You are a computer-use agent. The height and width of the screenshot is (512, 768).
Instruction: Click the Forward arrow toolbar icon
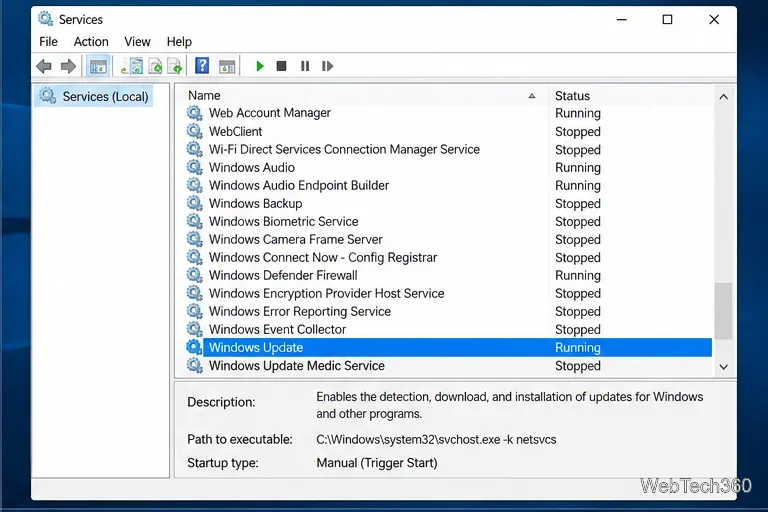click(x=68, y=66)
